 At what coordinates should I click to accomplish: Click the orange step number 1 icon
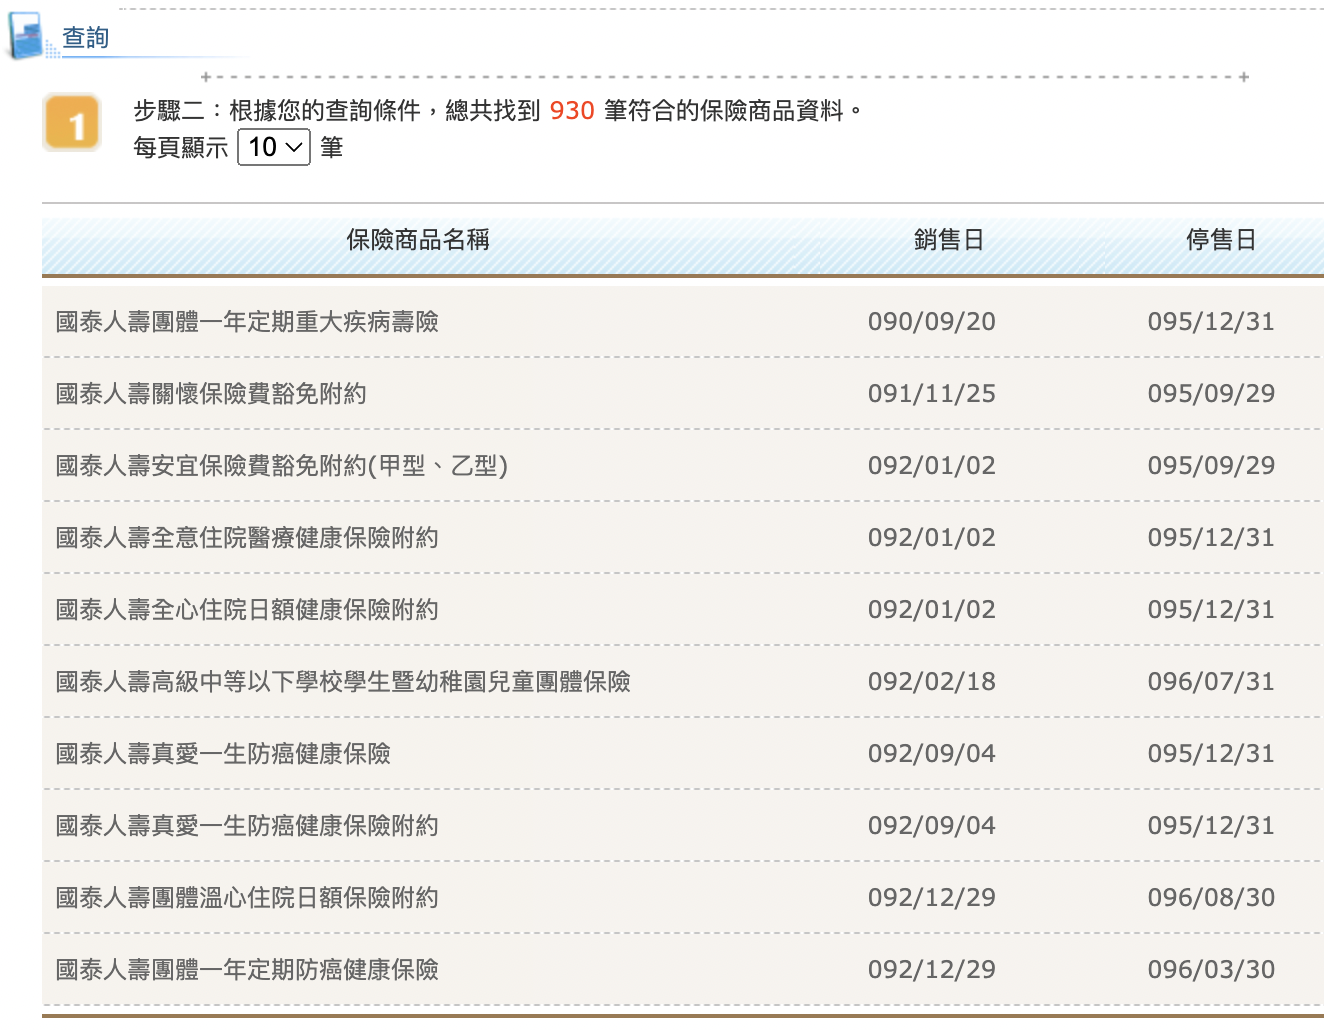(x=72, y=123)
